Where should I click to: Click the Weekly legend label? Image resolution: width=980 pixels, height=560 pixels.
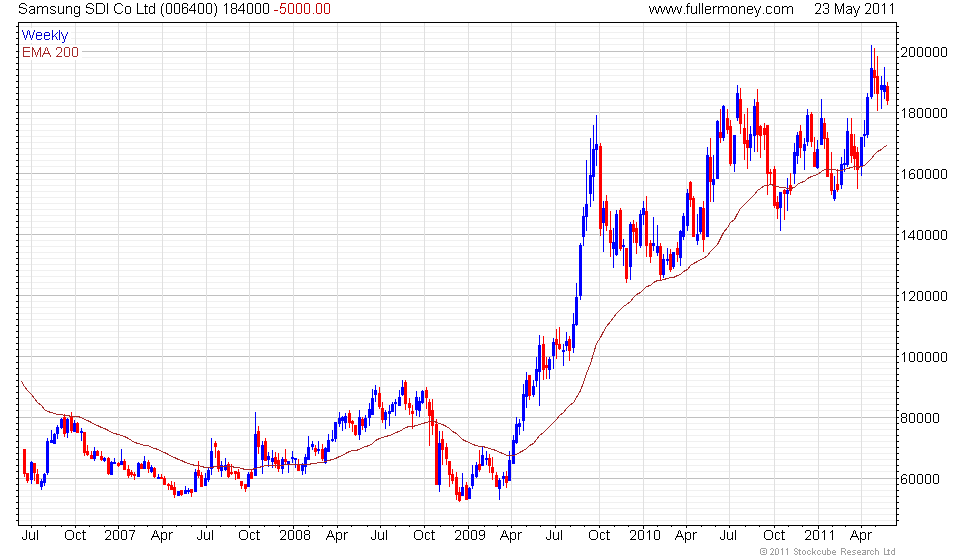pyautogui.click(x=45, y=36)
